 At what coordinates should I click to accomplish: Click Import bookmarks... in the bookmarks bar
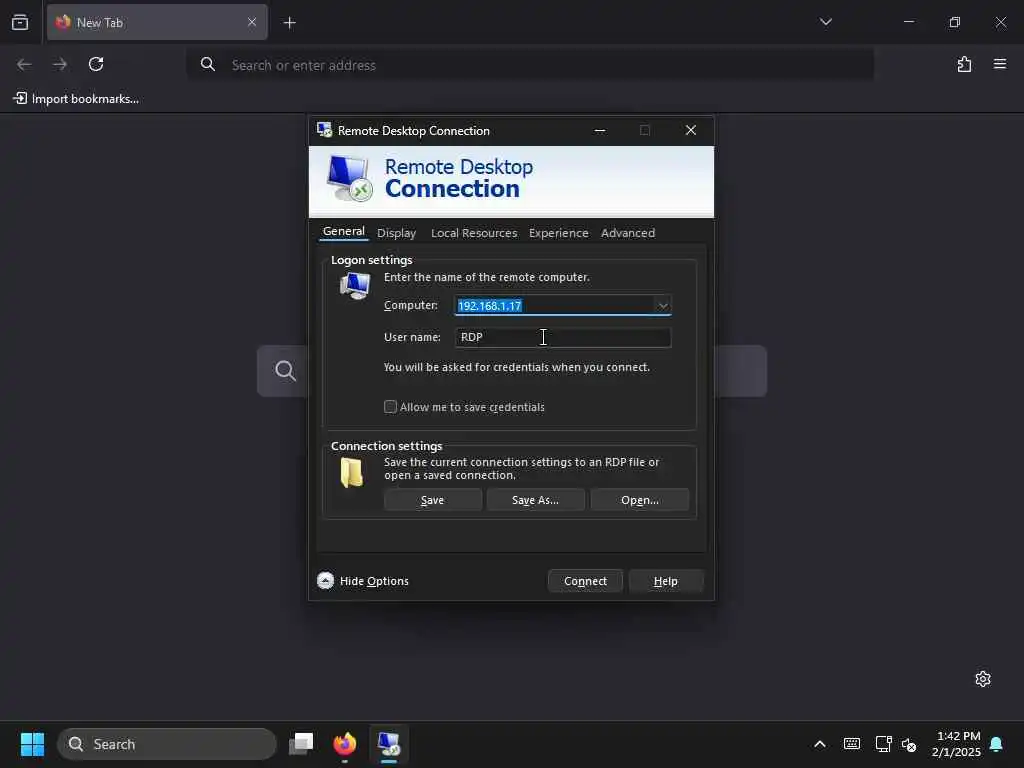click(x=76, y=99)
